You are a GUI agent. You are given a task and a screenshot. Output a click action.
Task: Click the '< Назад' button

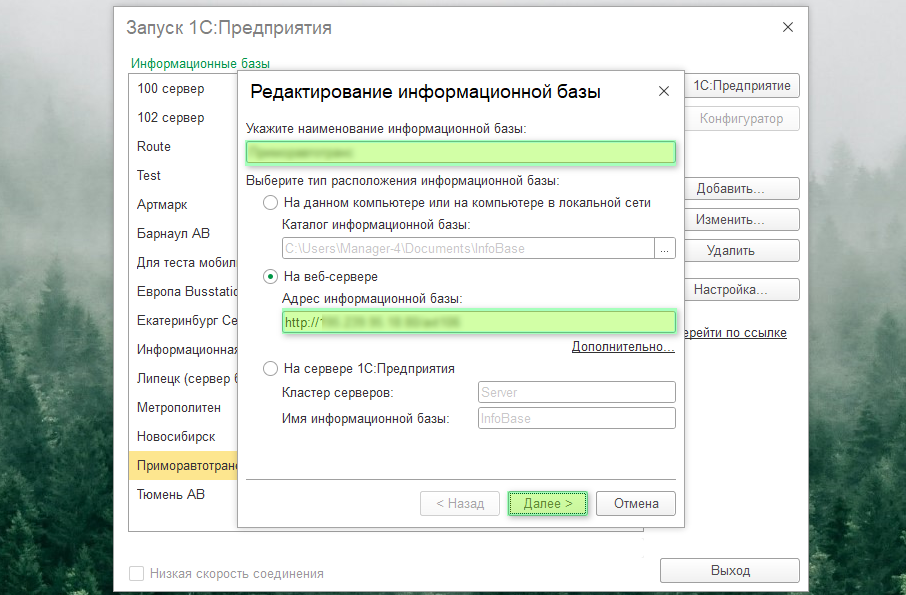460,504
